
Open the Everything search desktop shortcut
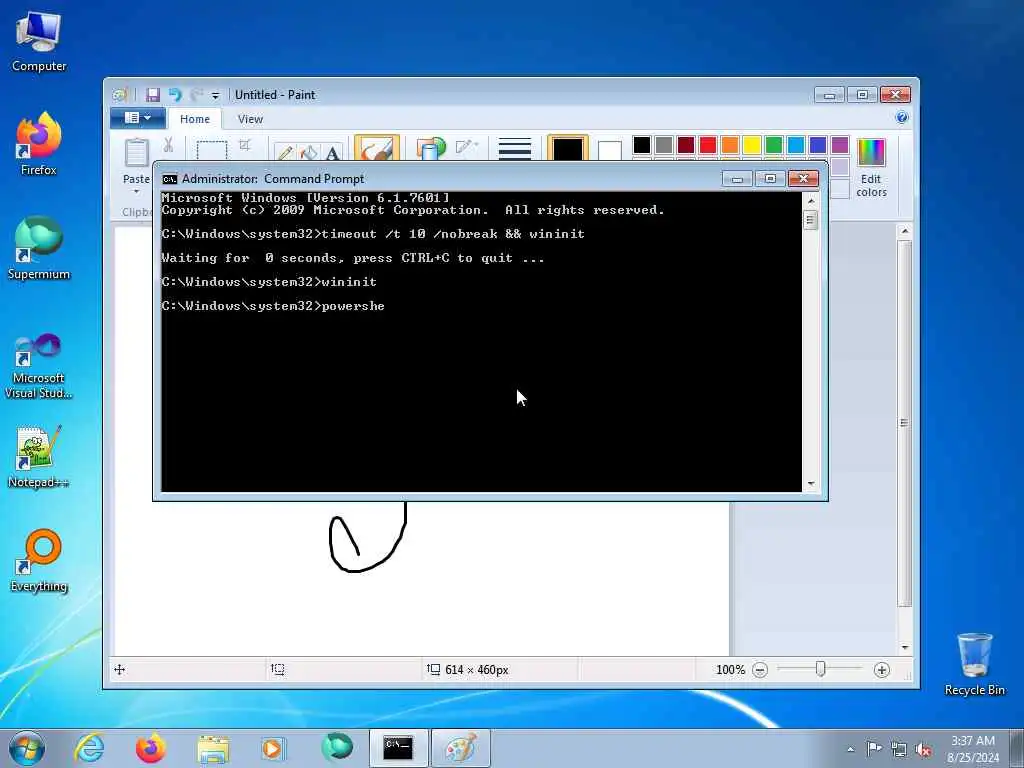tap(39, 560)
